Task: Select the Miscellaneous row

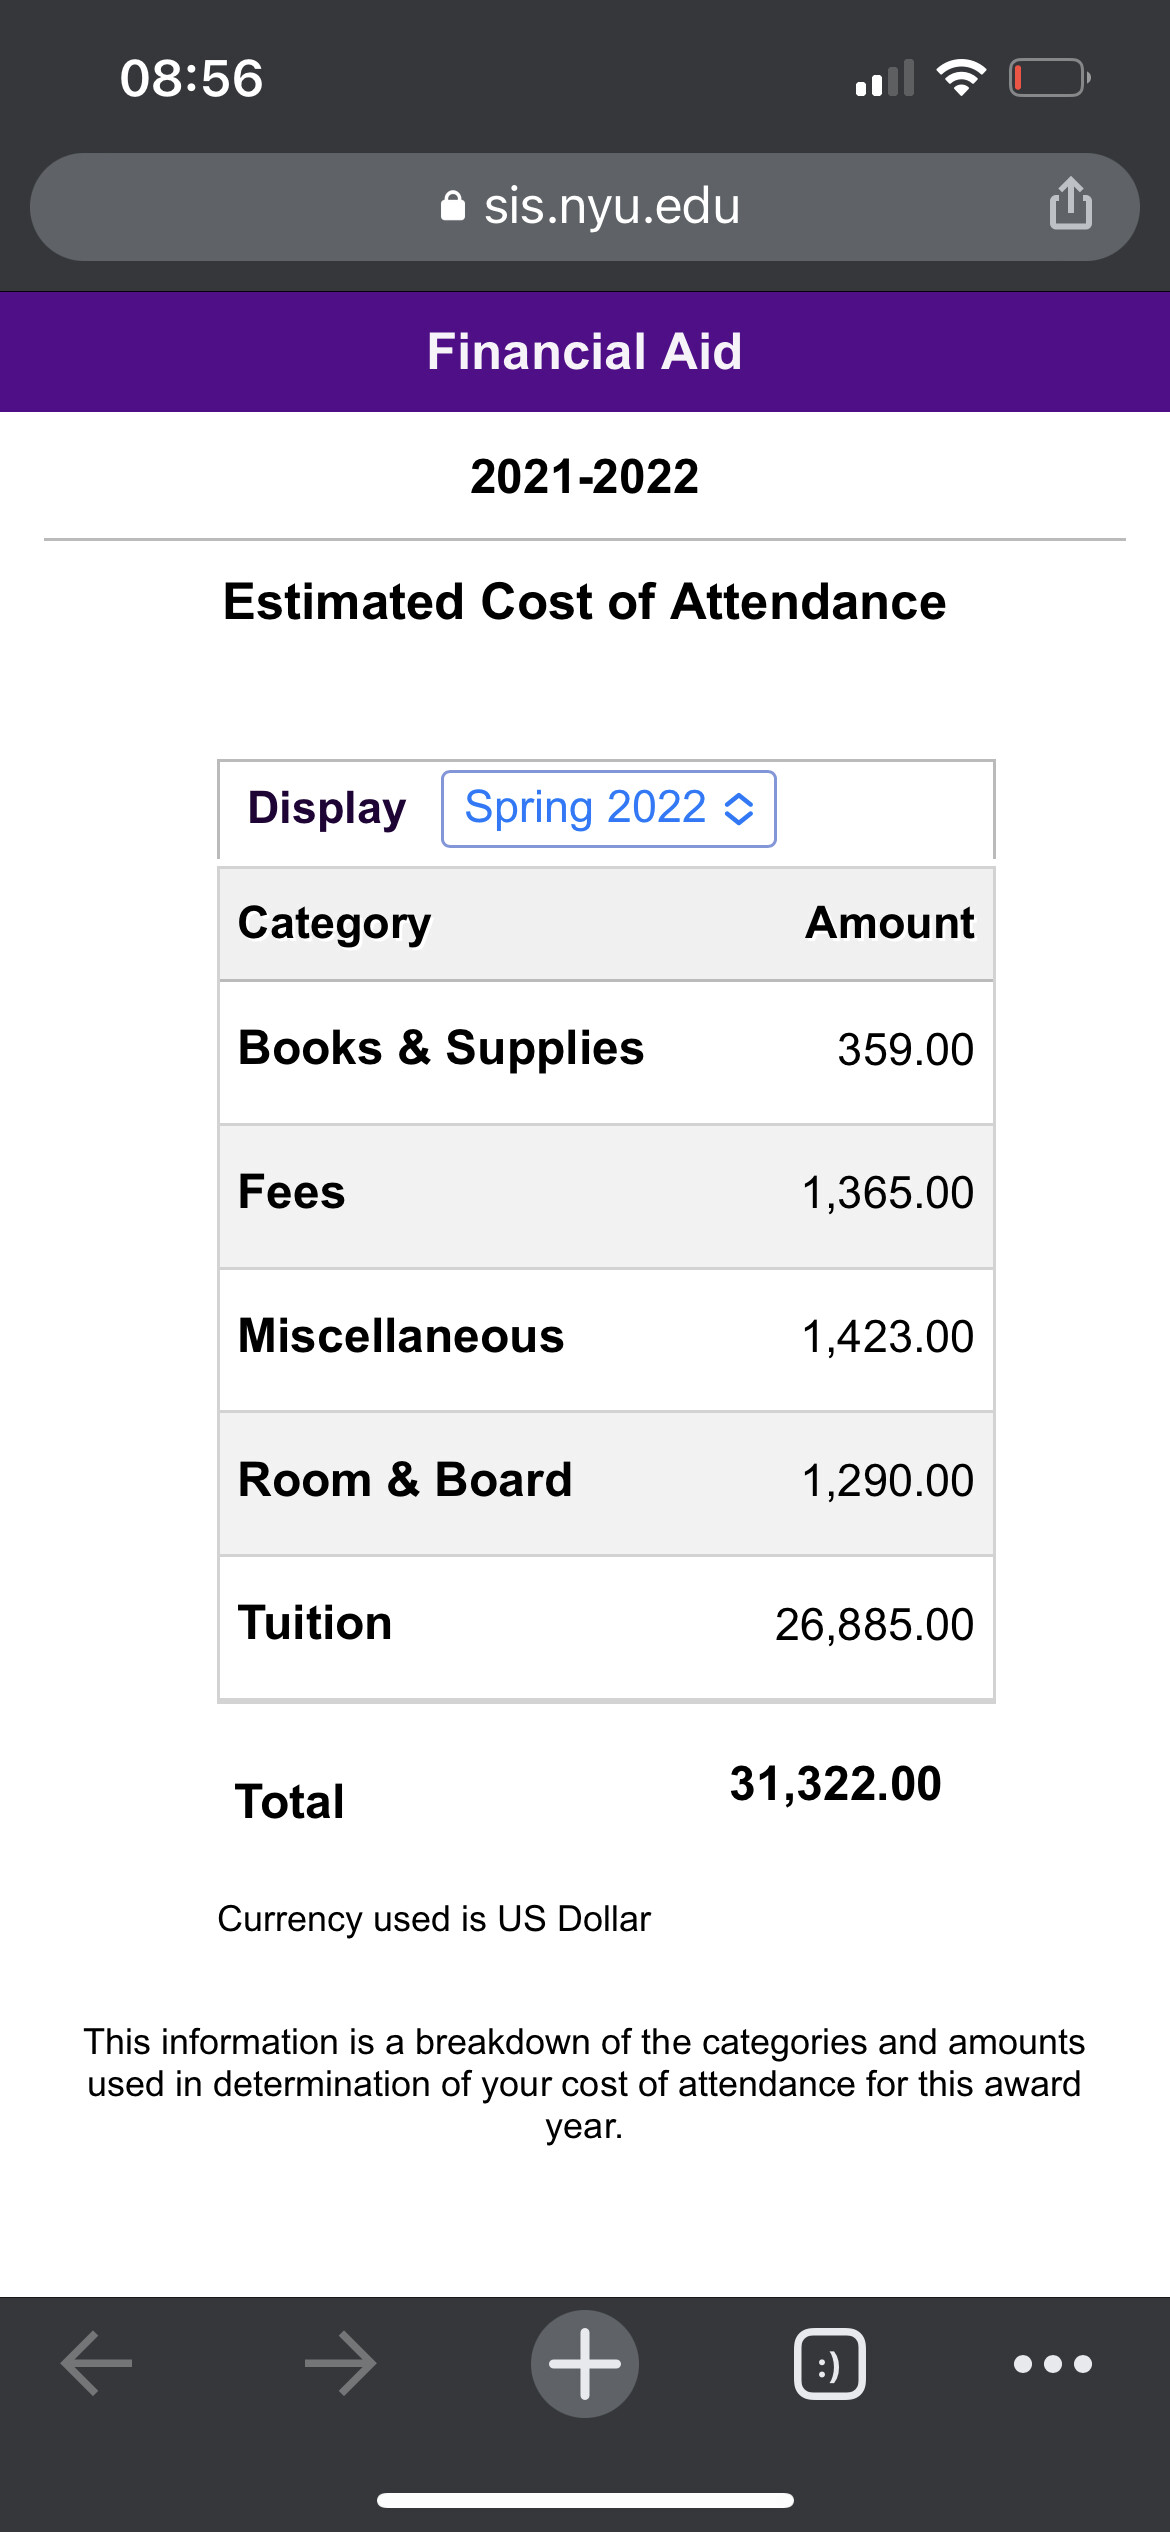Action: click(606, 1338)
